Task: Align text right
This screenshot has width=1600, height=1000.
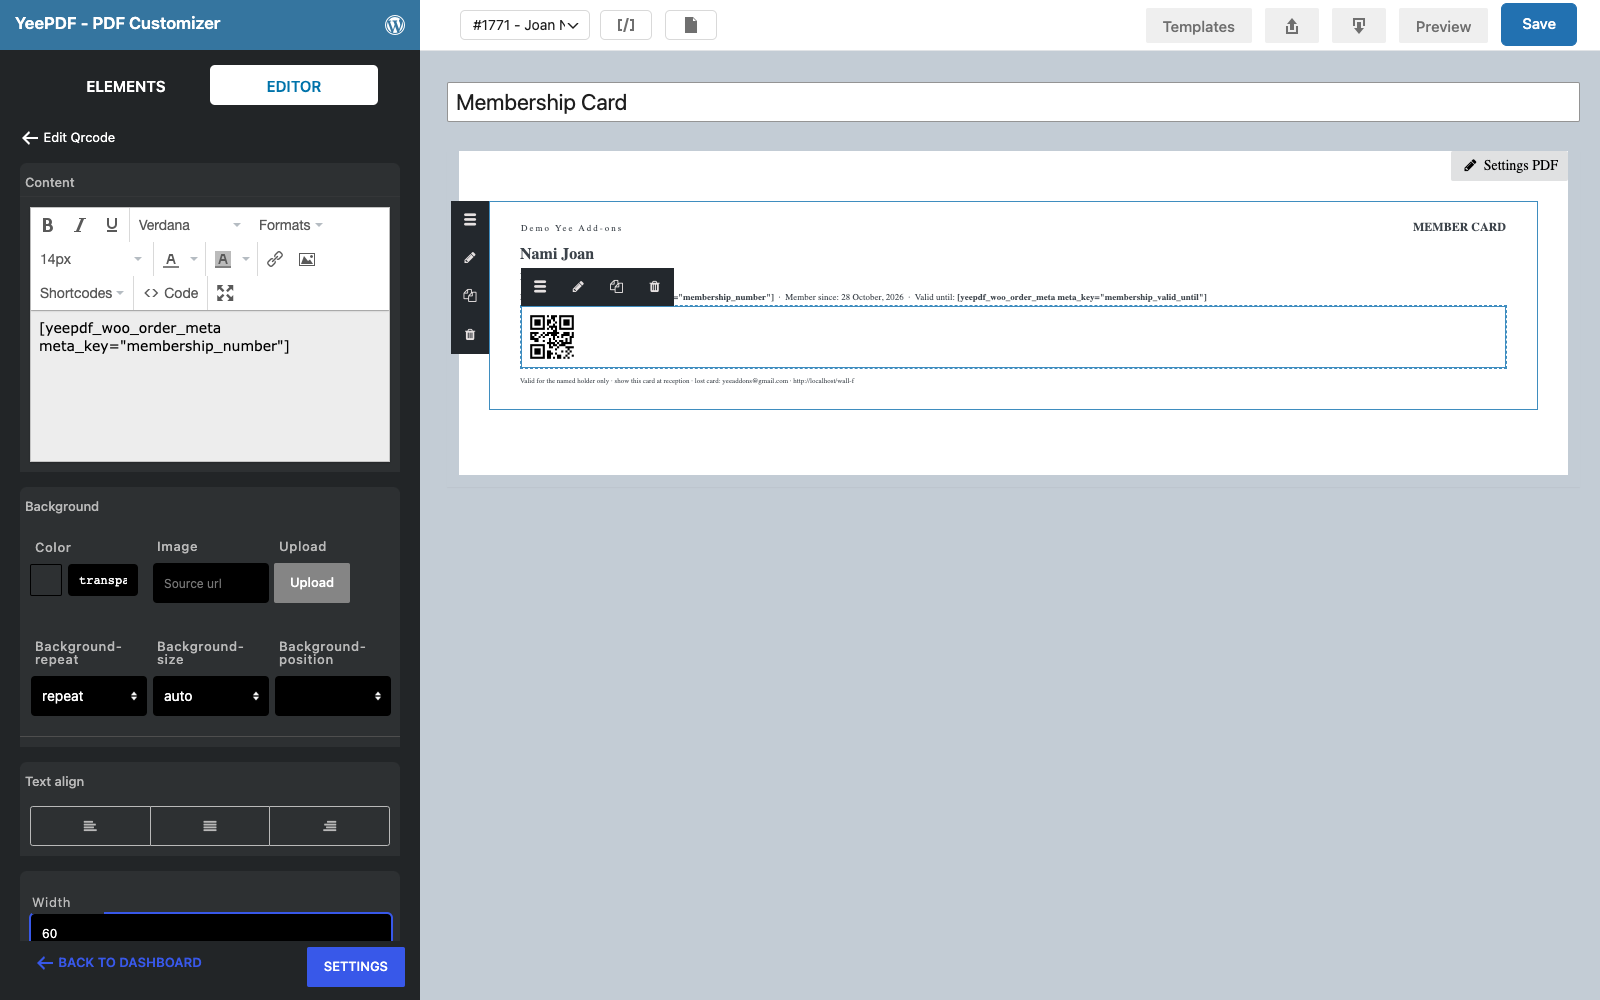Action: tap(330, 826)
